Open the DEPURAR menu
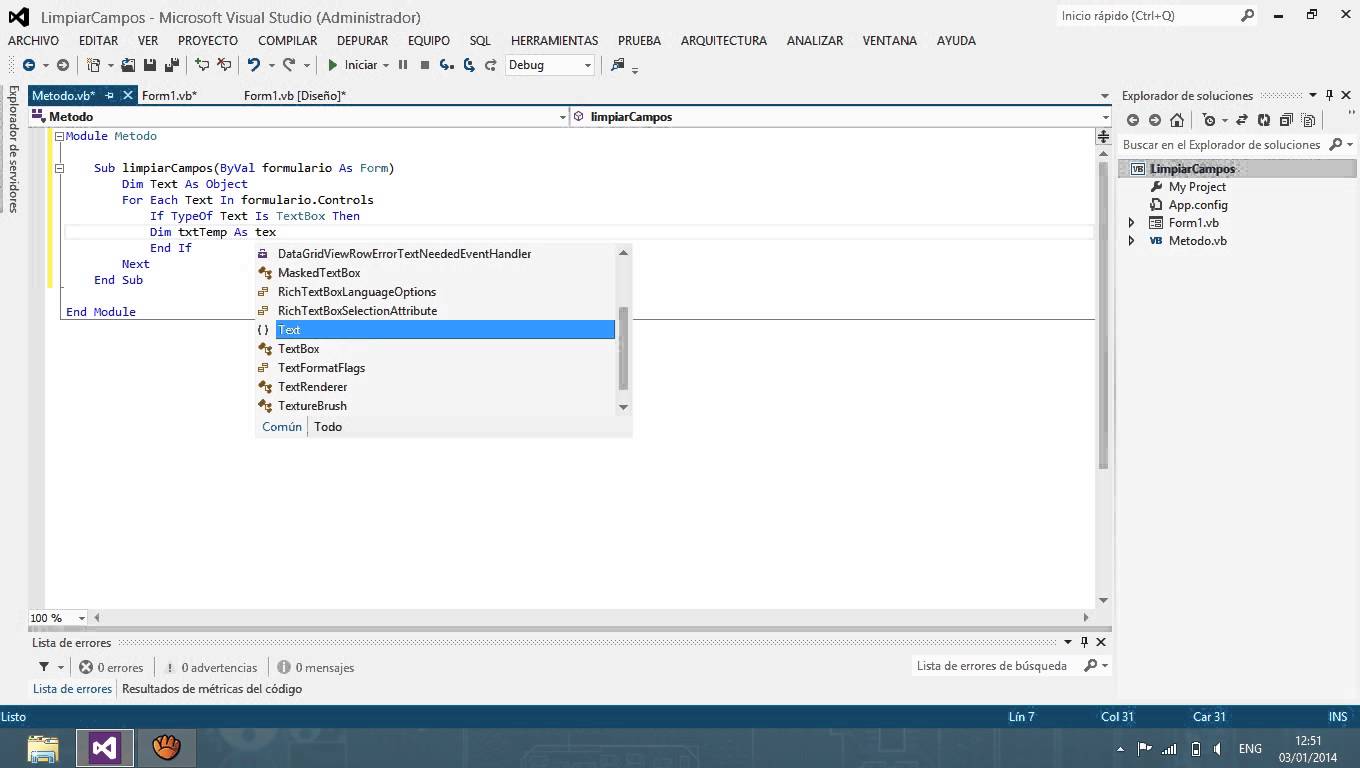1360x768 pixels. pyautogui.click(x=361, y=40)
